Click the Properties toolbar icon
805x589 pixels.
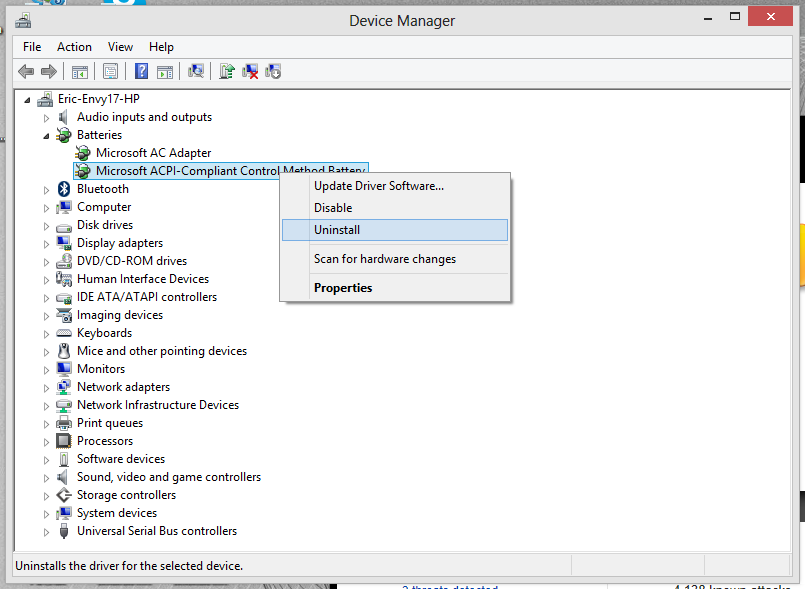[x=110, y=71]
